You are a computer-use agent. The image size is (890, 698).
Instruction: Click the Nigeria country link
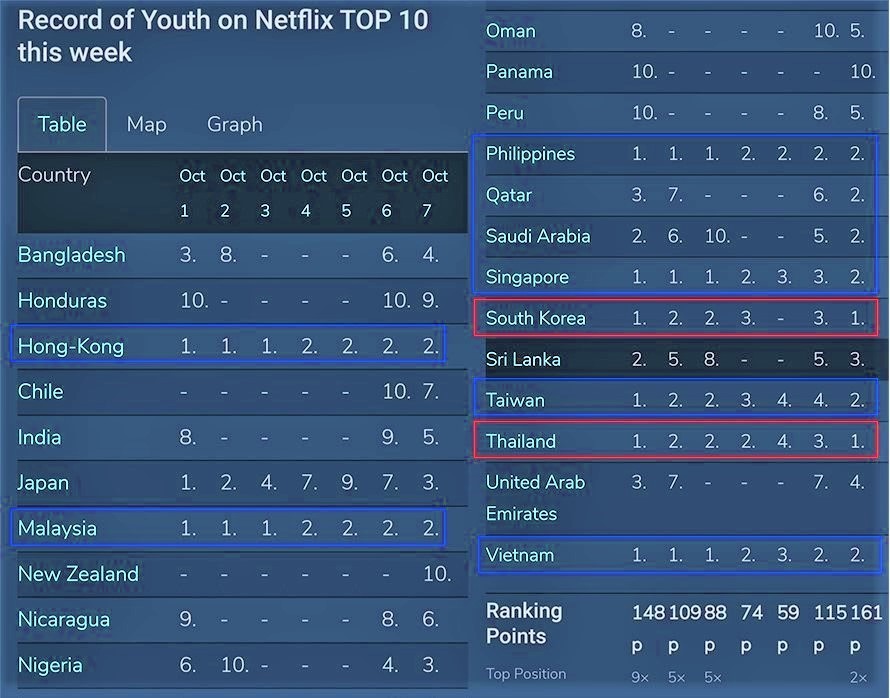(x=50, y=665)
